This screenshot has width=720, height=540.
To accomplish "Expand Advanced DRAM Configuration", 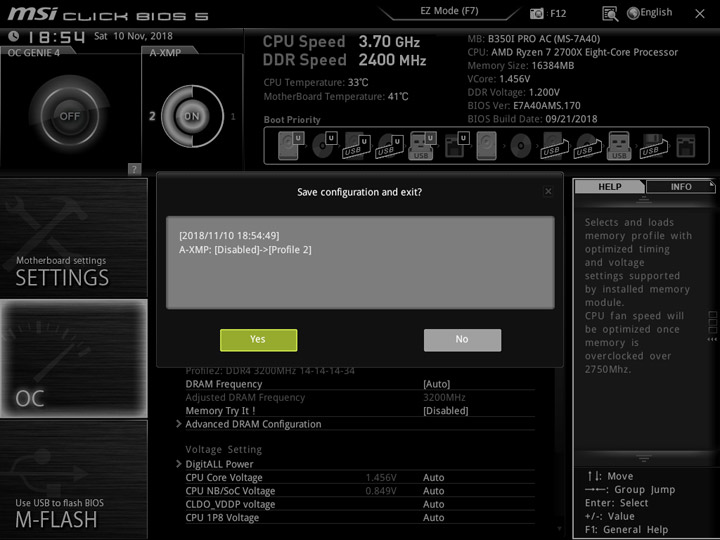I will click(x=253, y=424).
